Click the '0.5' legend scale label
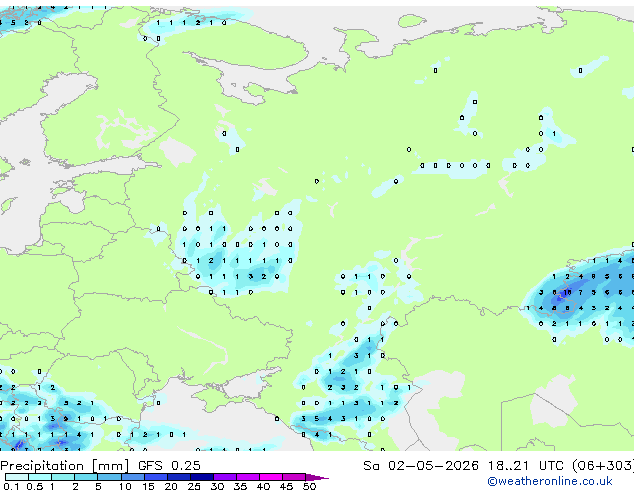The image size is (634, 490). click(35, 486)
